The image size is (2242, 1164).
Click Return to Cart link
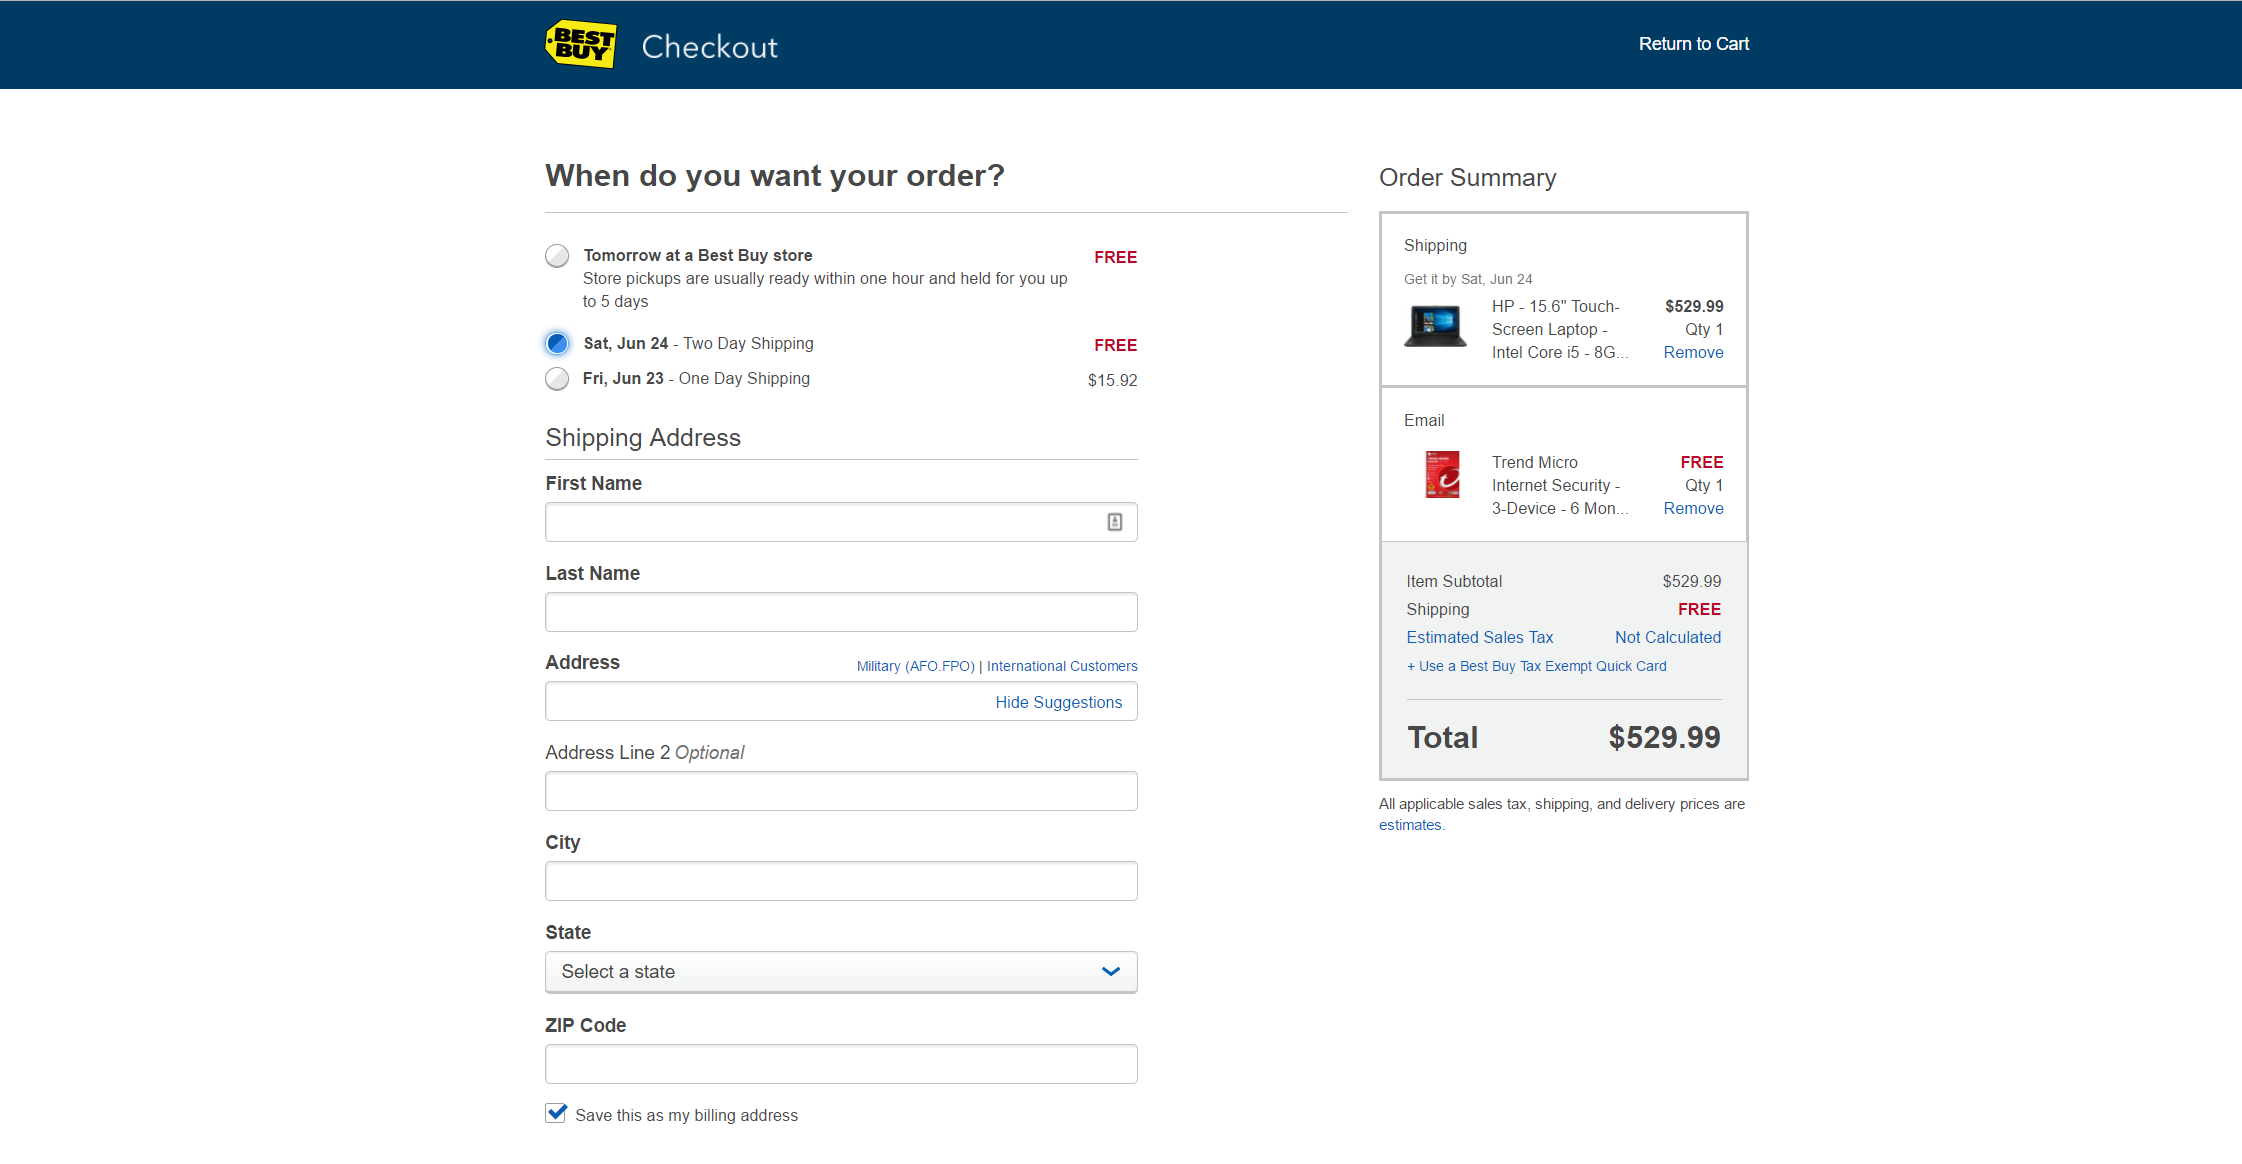[x=1693, y=44]
